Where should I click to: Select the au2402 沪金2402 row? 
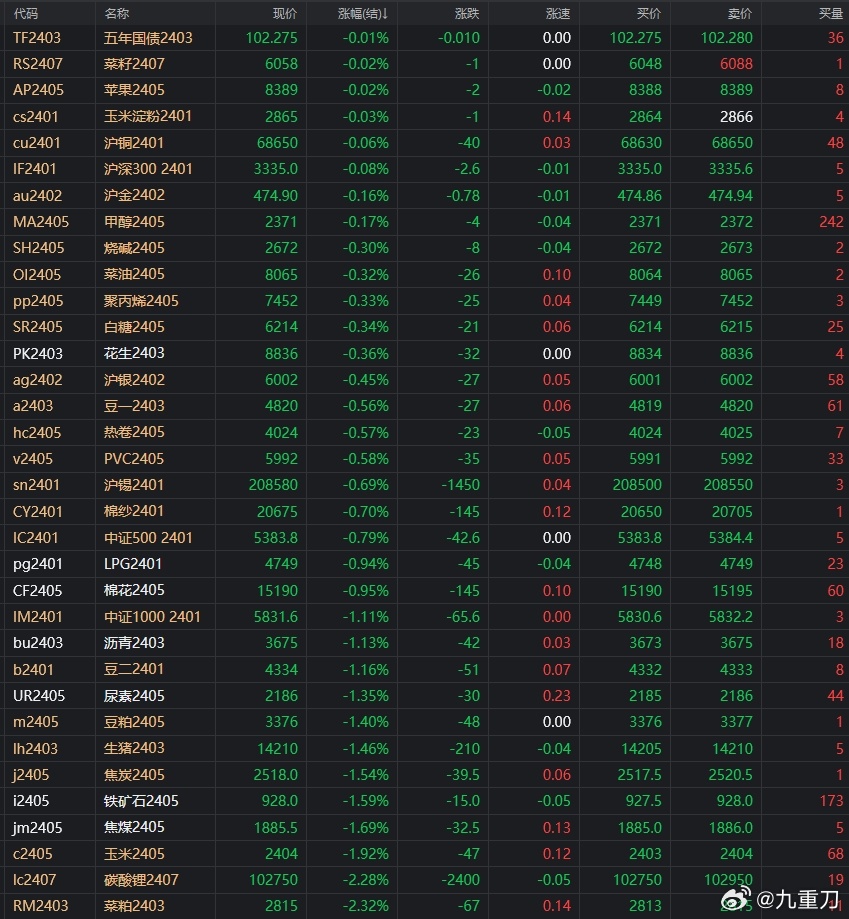click(x=424, y=195)
